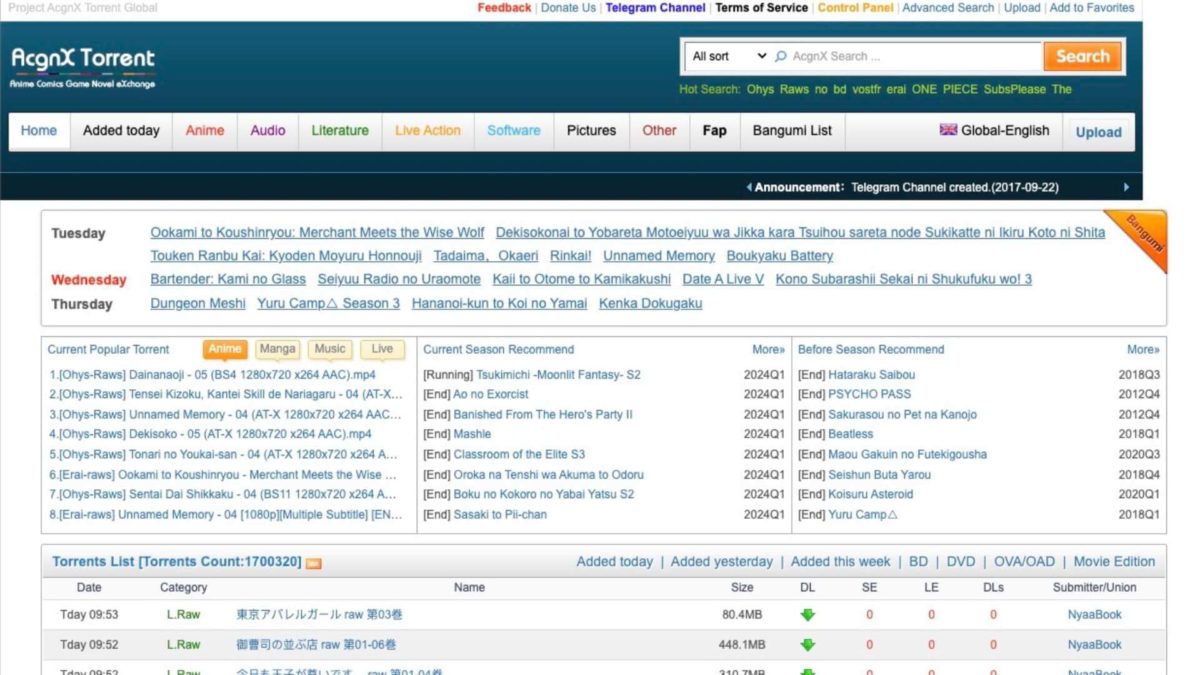Click L.Raw category in the 御曹司の並ぶ店 row

point(183,645)
